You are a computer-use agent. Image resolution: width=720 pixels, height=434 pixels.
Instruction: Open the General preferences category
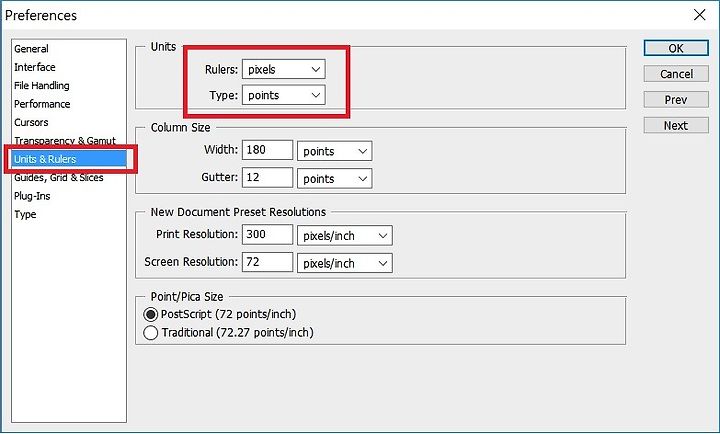pyautogui.click(x=31, y=49)
